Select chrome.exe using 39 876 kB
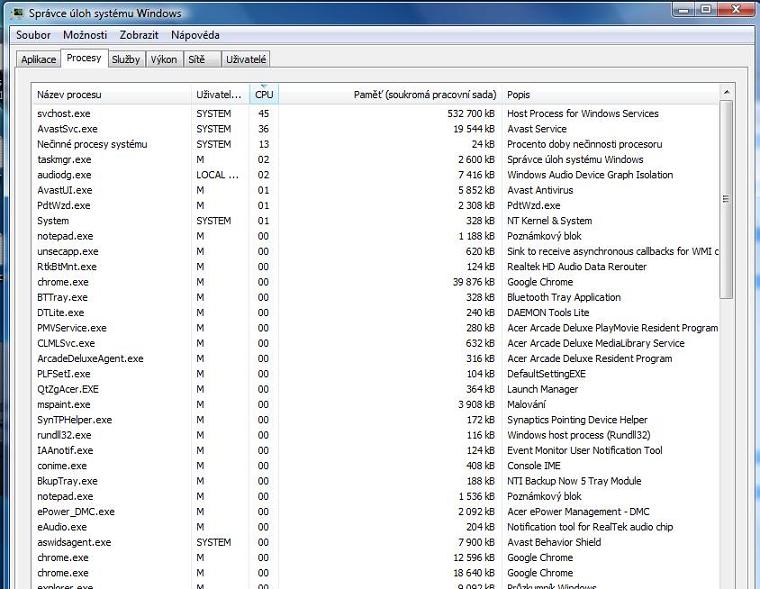Image resolution: width=760 pixels, height=589 pixels. click(x=376, y=282)
